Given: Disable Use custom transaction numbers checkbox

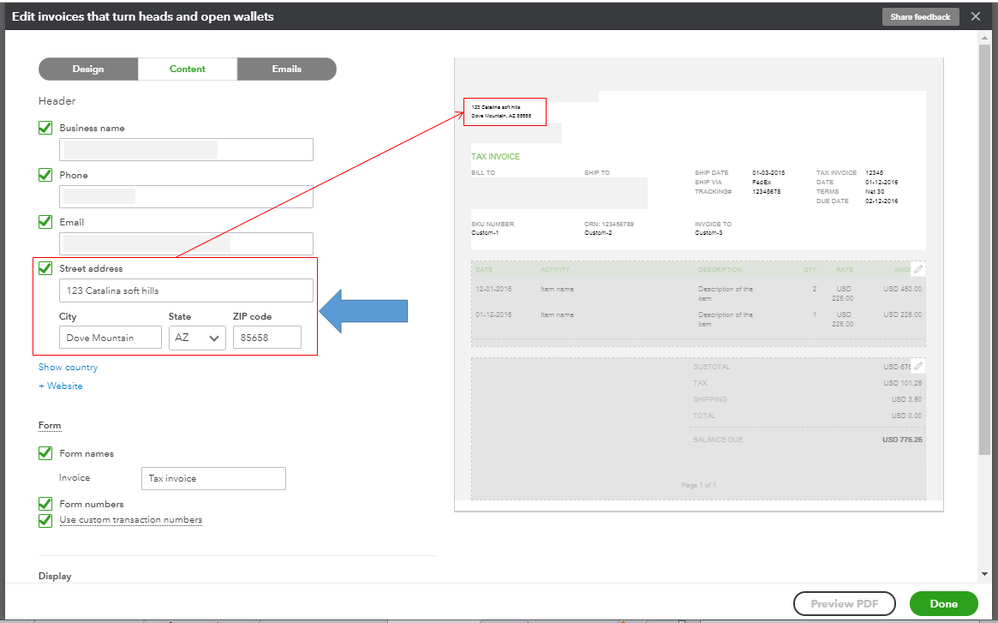Looking at the screenshot, I should [x=45, y=521].
